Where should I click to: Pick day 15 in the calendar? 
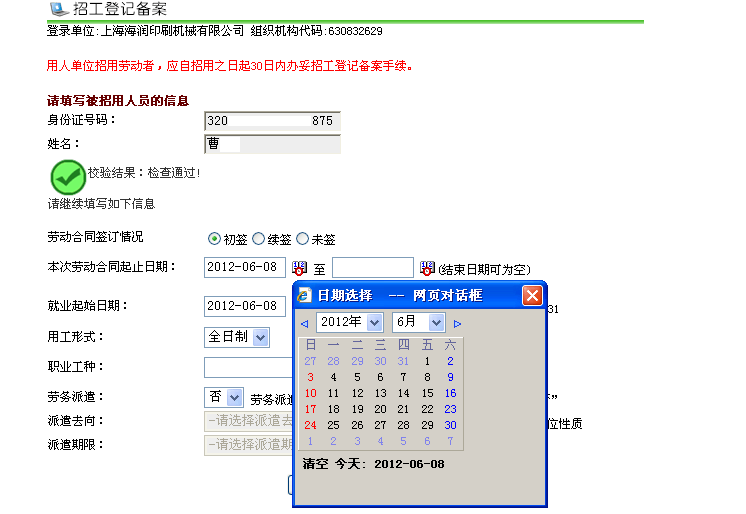pos(427,393)
